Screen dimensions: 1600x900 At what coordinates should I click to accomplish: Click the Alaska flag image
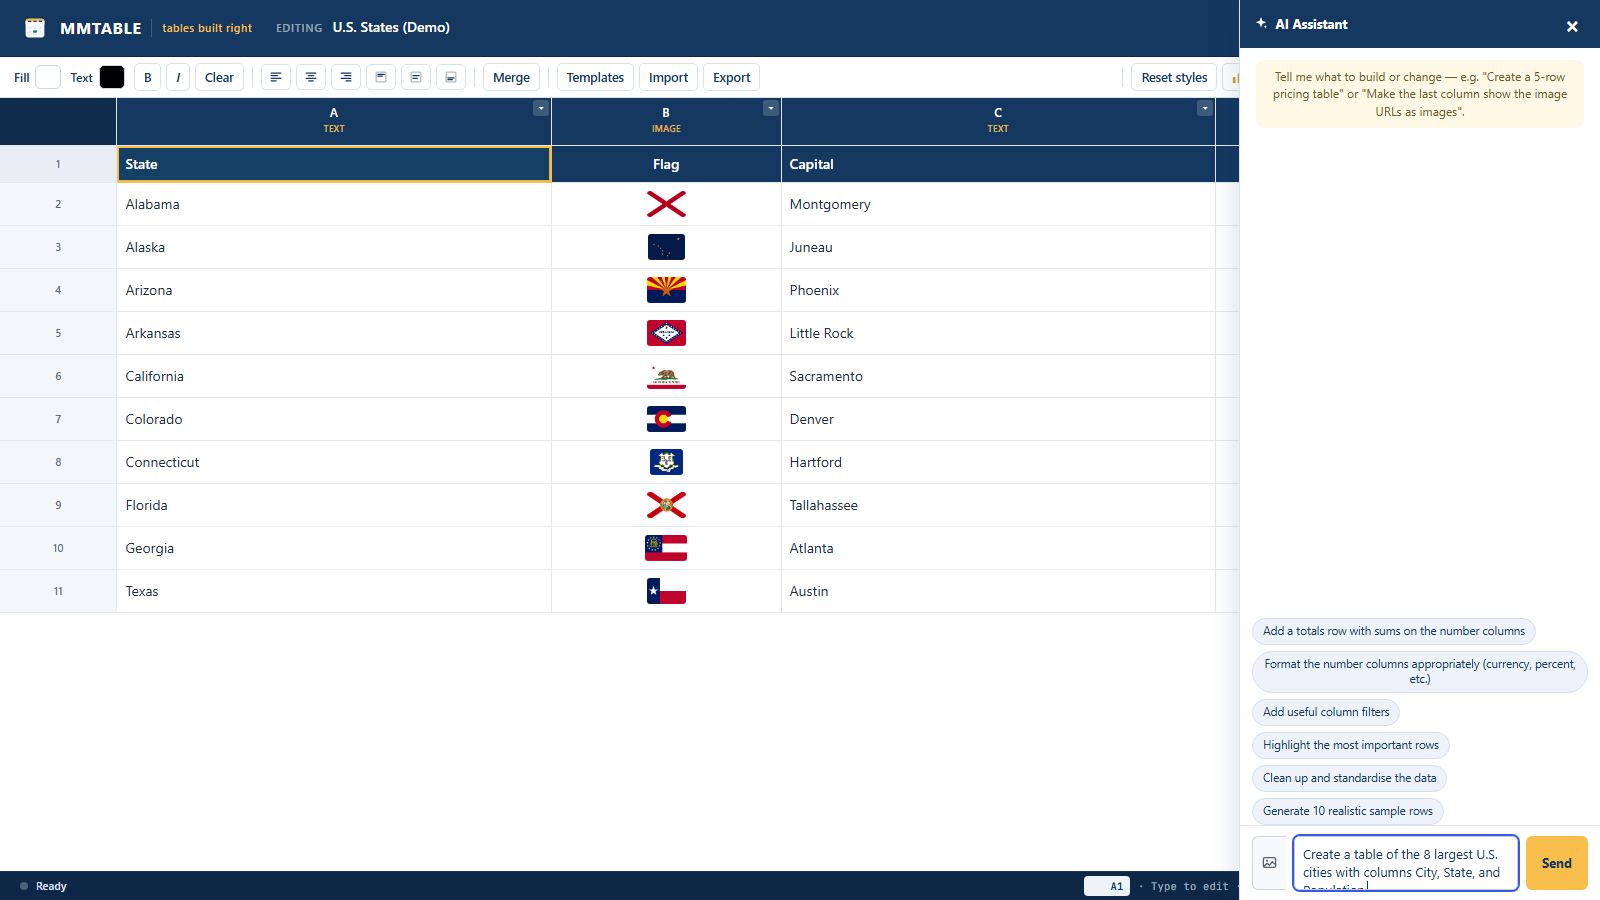tap(666, 247)
